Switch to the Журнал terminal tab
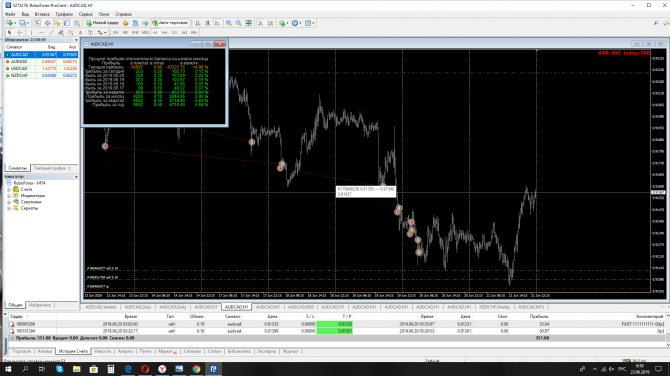The width and height of the screenshot is (670, 376). tap(290, 351)
